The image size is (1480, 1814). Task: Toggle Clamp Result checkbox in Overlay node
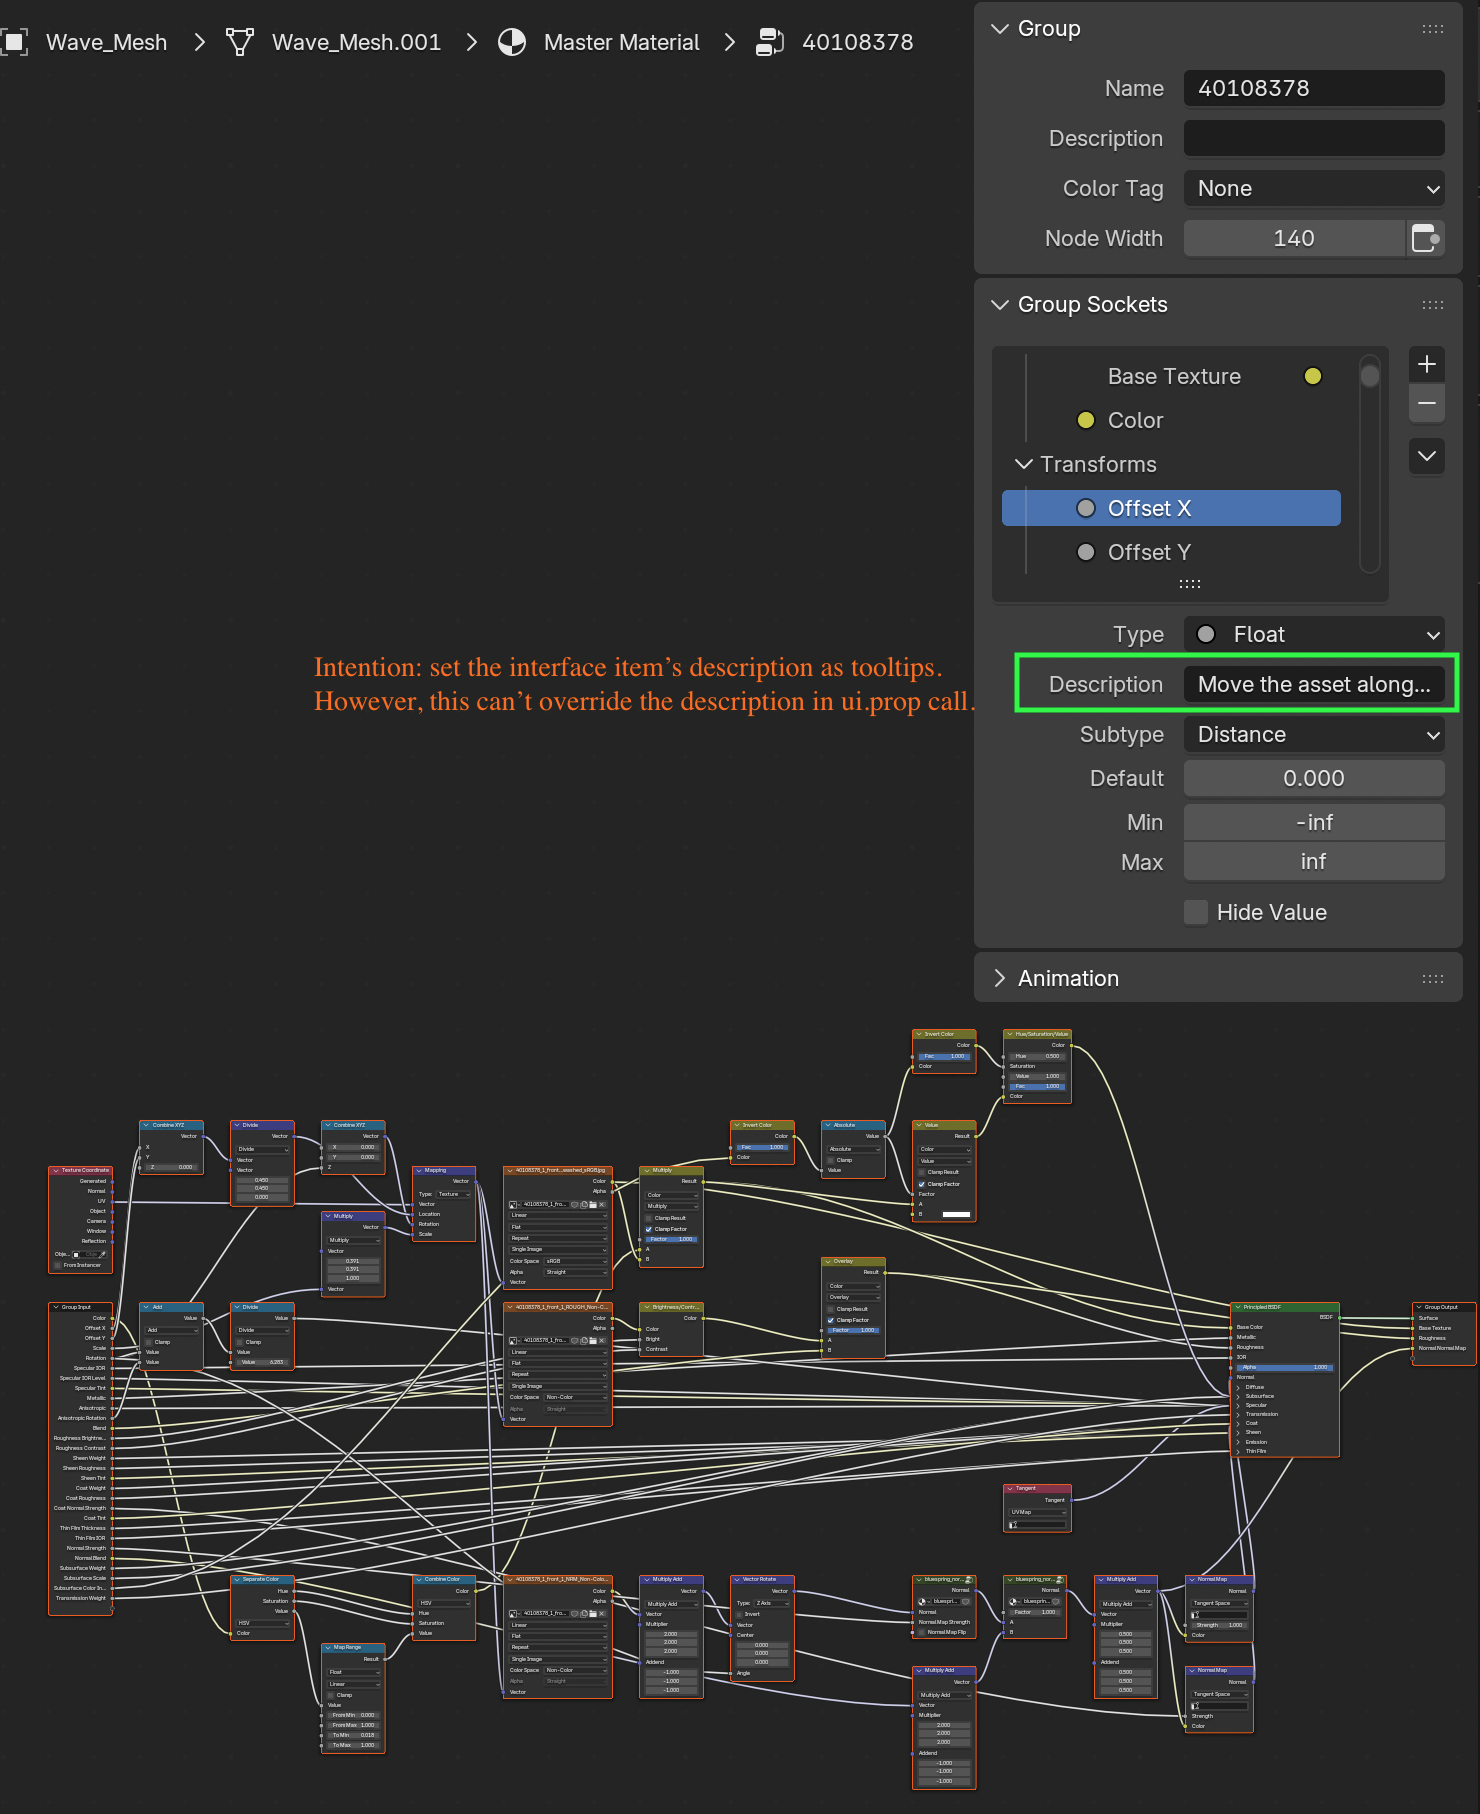click(x=831, y=1309)
